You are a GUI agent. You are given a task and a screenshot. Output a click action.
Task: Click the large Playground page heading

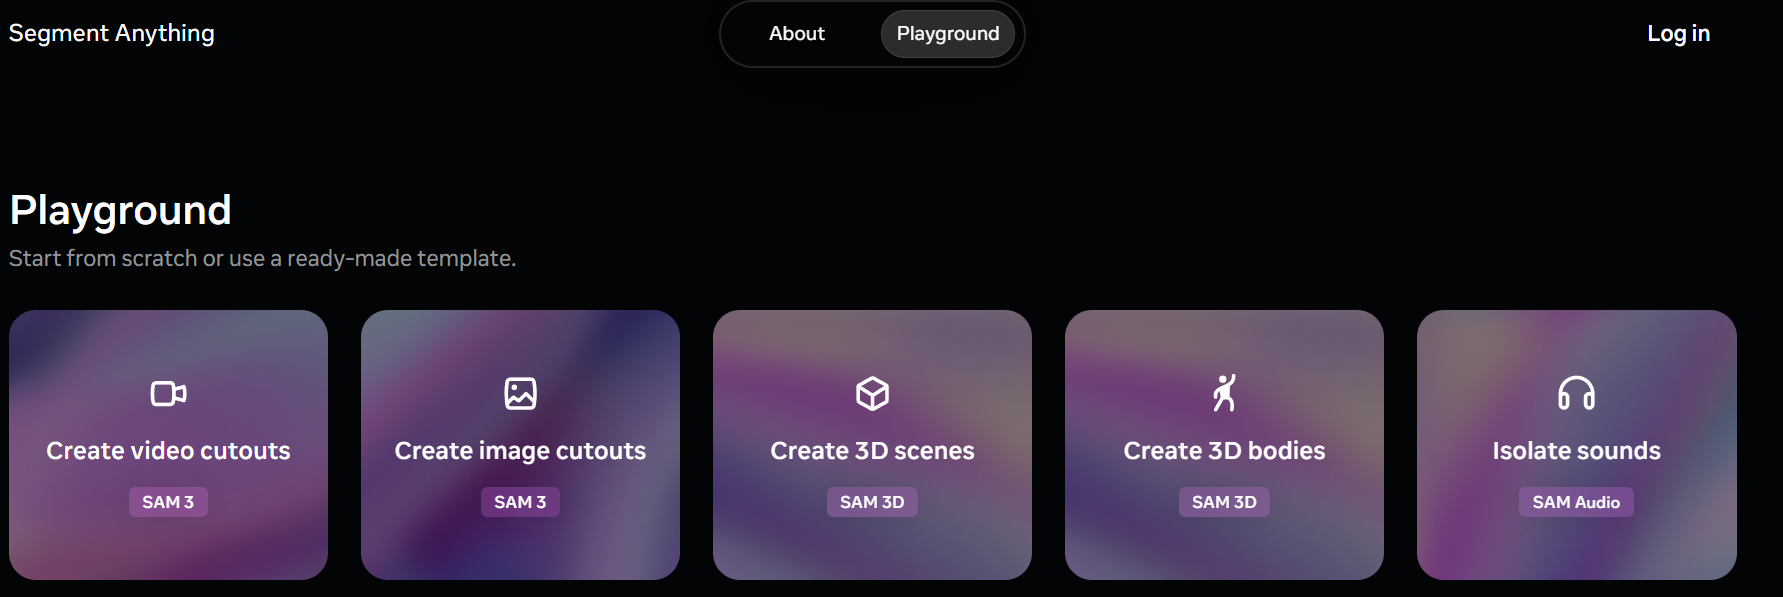point(121,211)
